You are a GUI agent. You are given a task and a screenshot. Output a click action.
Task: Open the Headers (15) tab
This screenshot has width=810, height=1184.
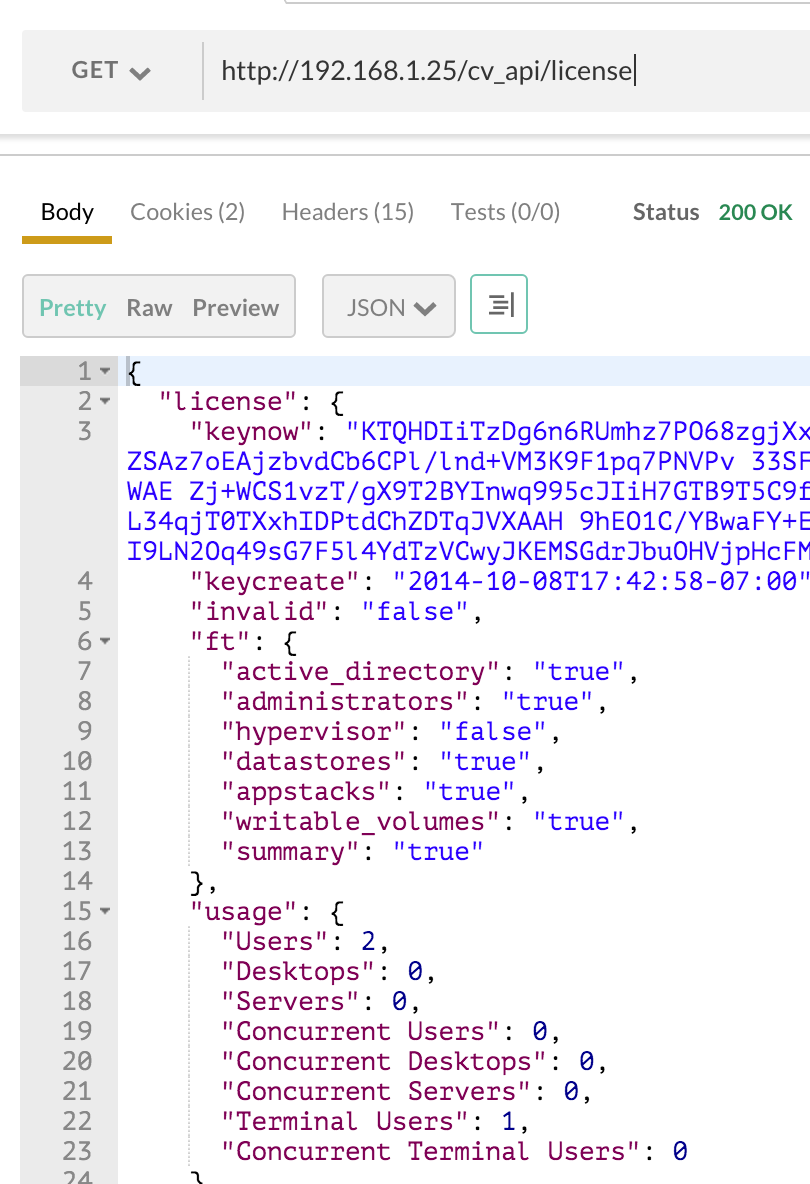tap(347, 212)
